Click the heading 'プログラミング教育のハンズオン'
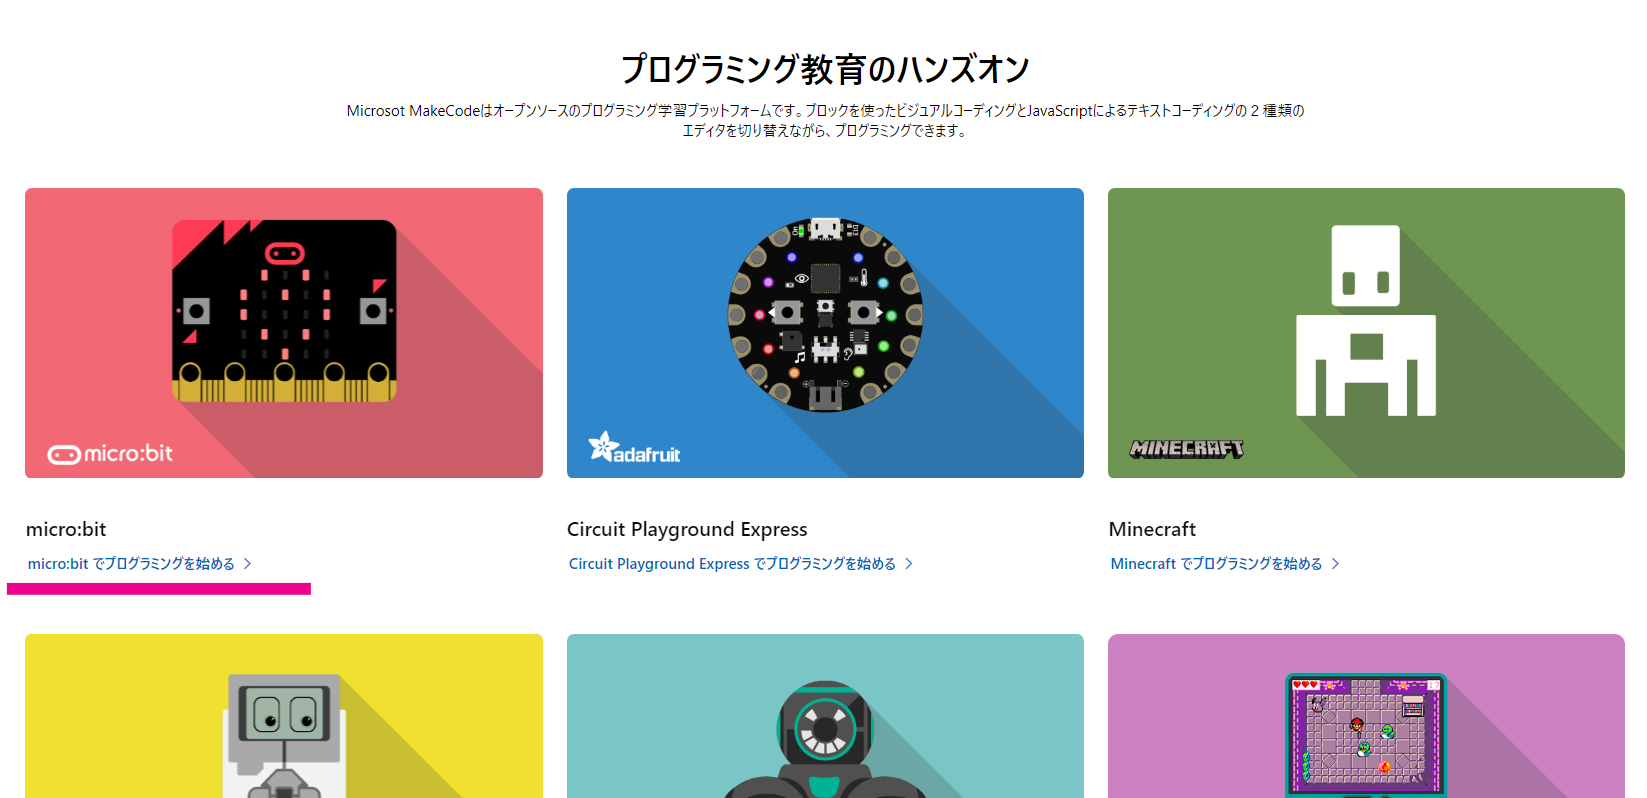The image size is (1647, 798). [825, 69]
